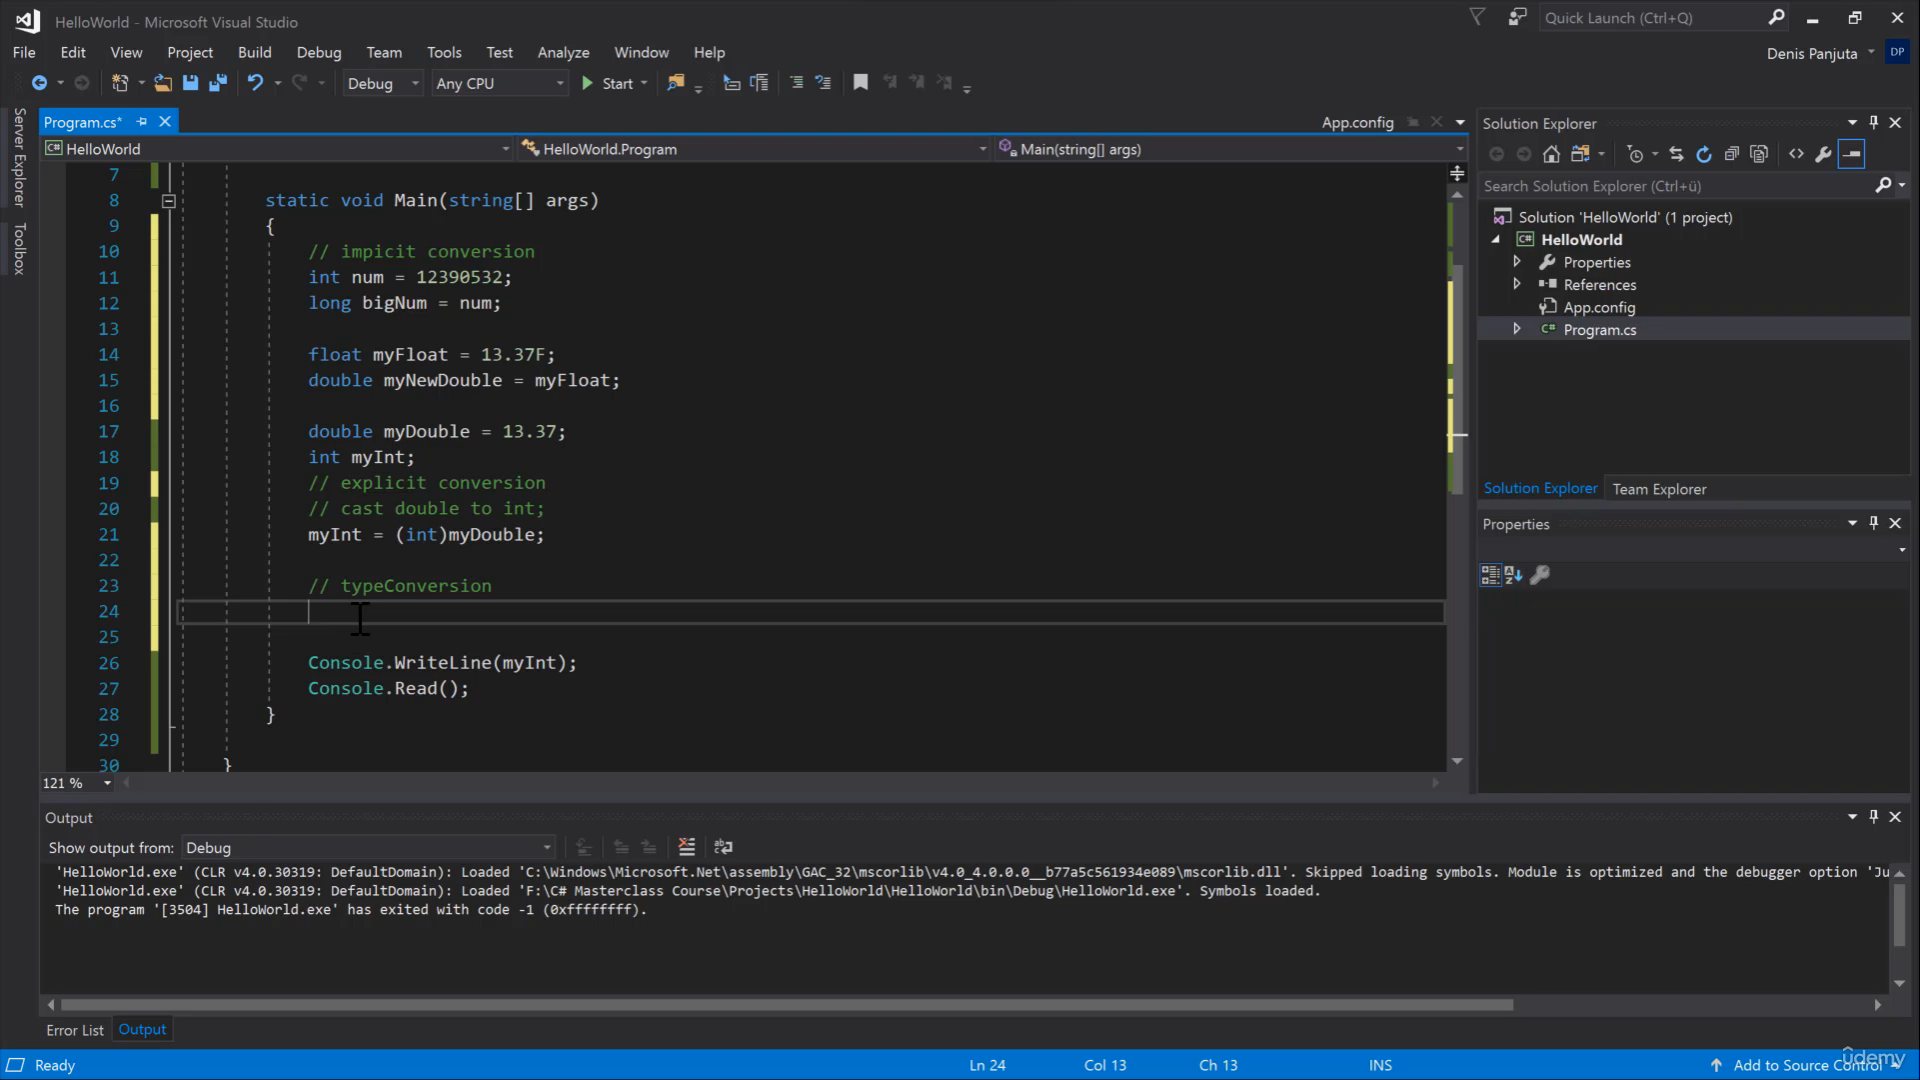
Task: Click the Home icon in Solution Explorer
Action: (1551, 154)
